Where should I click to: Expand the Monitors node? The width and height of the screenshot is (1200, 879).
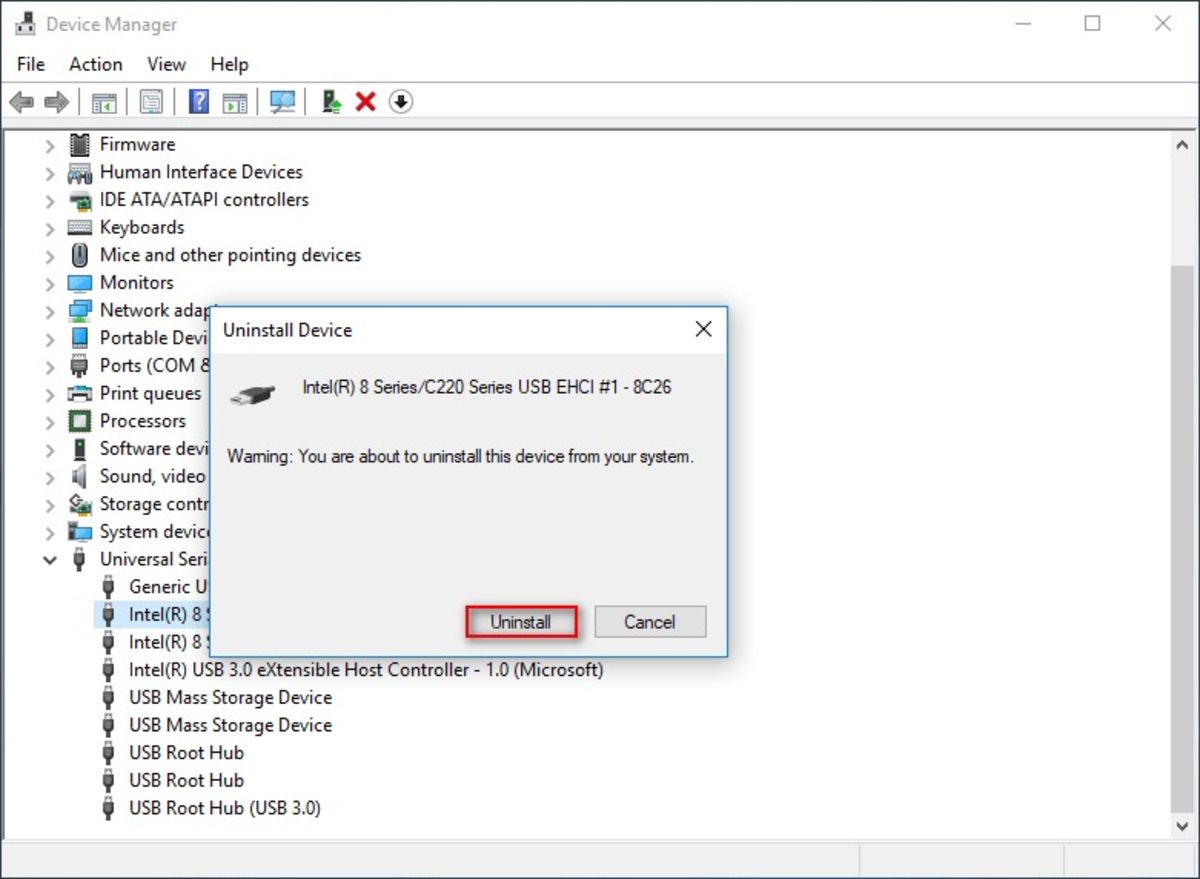pos(50,283)
